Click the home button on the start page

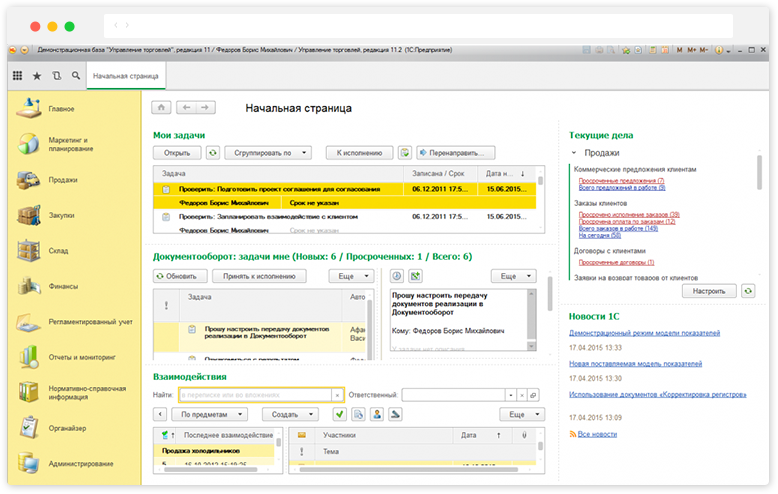(161, 108)
